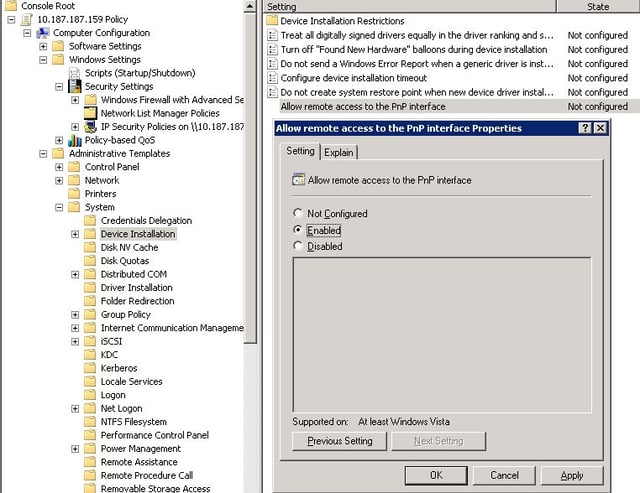640x493 pixels.
Task: Click the 'Treat all digitally signed drivers' policy icon
Action: coord(272,35)
